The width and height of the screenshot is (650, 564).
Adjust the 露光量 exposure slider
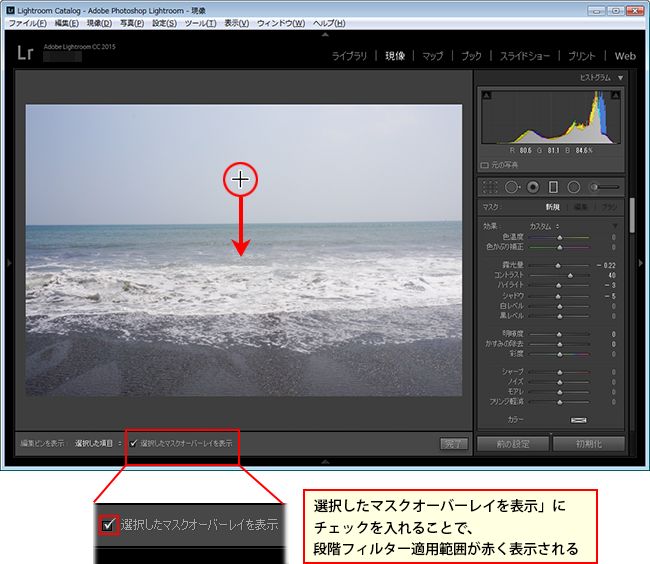[x=558, y=265]
